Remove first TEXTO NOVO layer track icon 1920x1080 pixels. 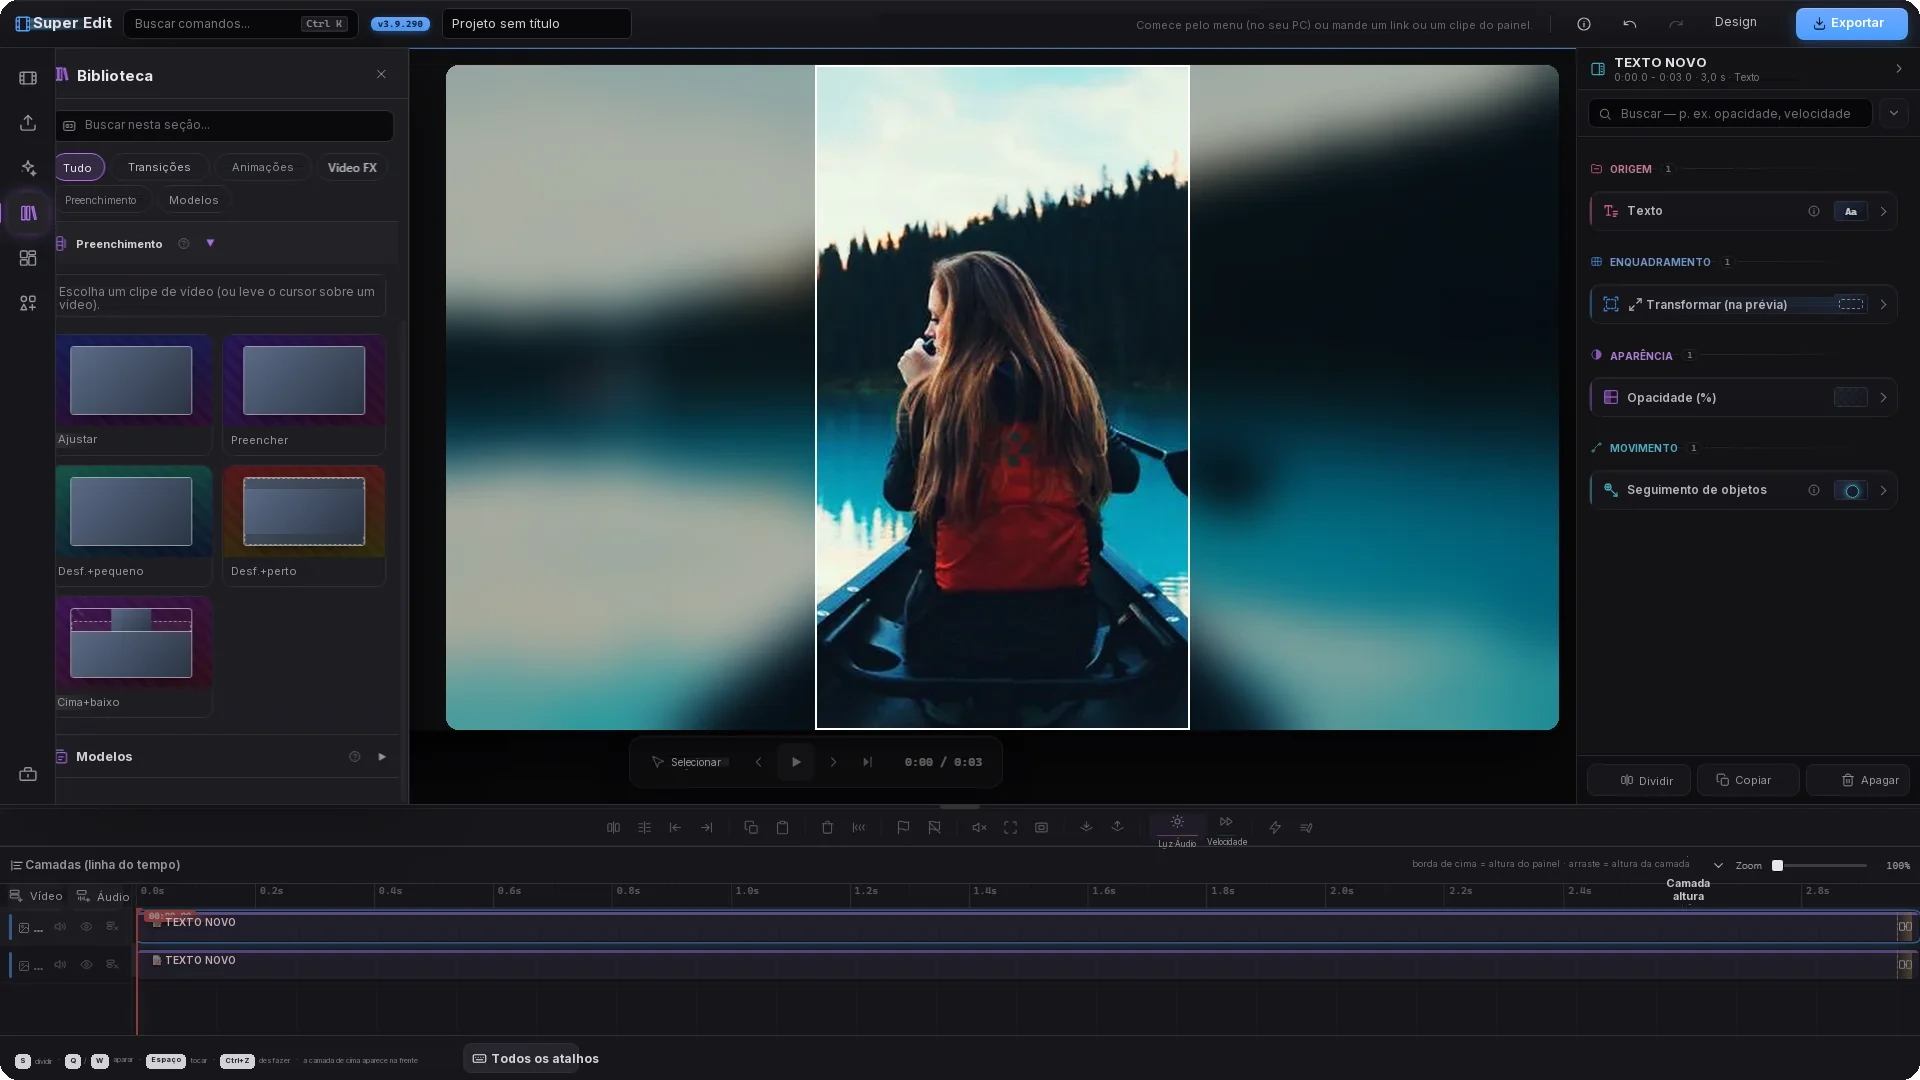point(112,927)
